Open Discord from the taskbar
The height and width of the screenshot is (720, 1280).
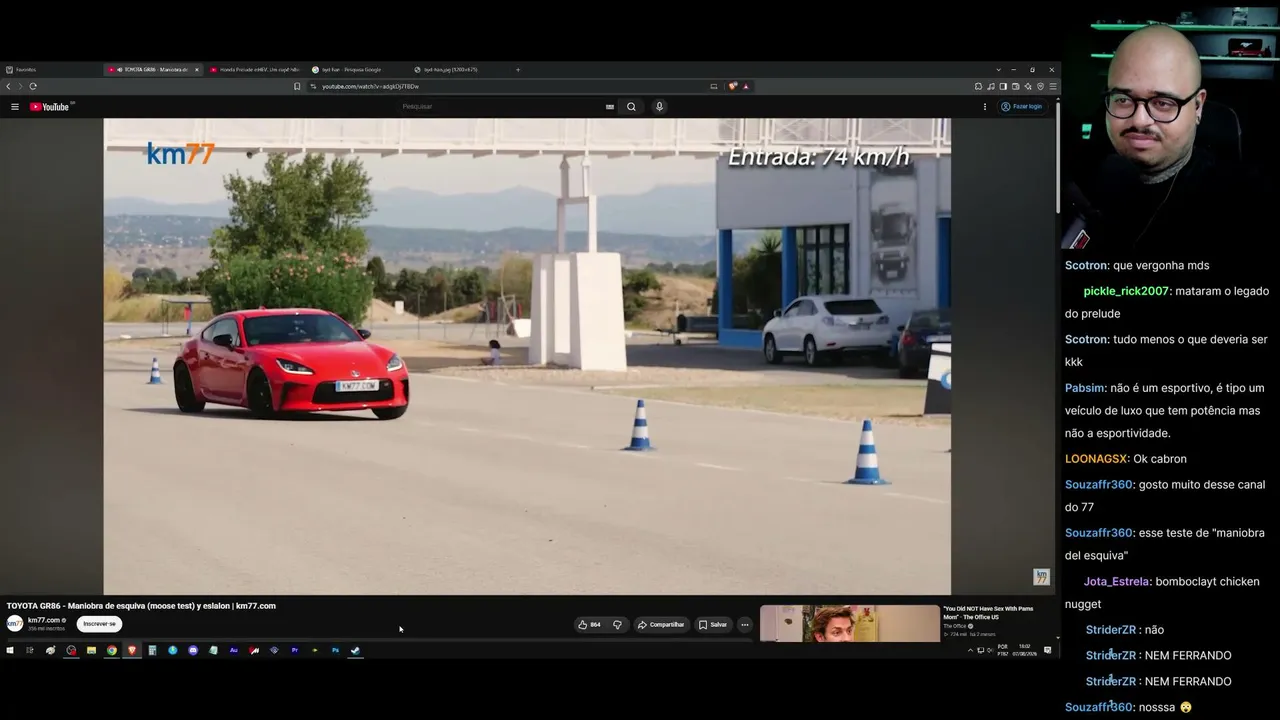pos(193,650)
